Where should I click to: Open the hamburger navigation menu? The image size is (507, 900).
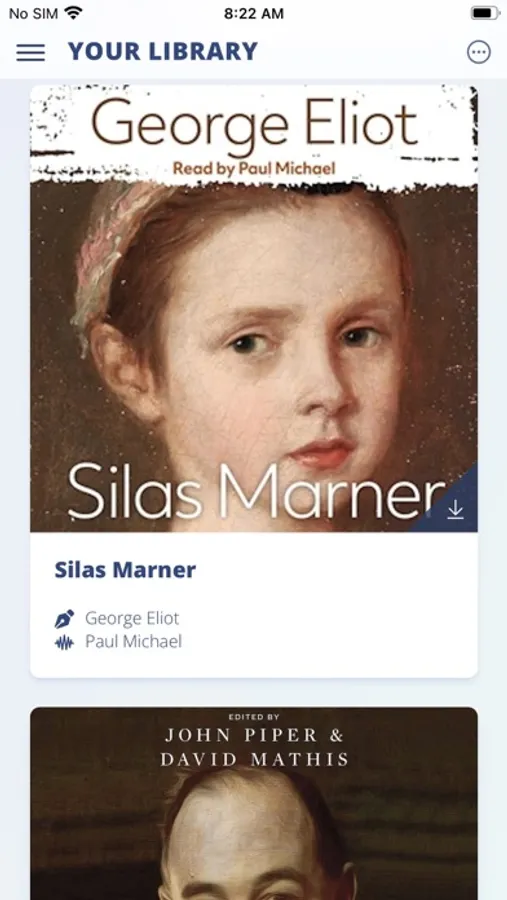pyautogui.click(x=30, y=52)
